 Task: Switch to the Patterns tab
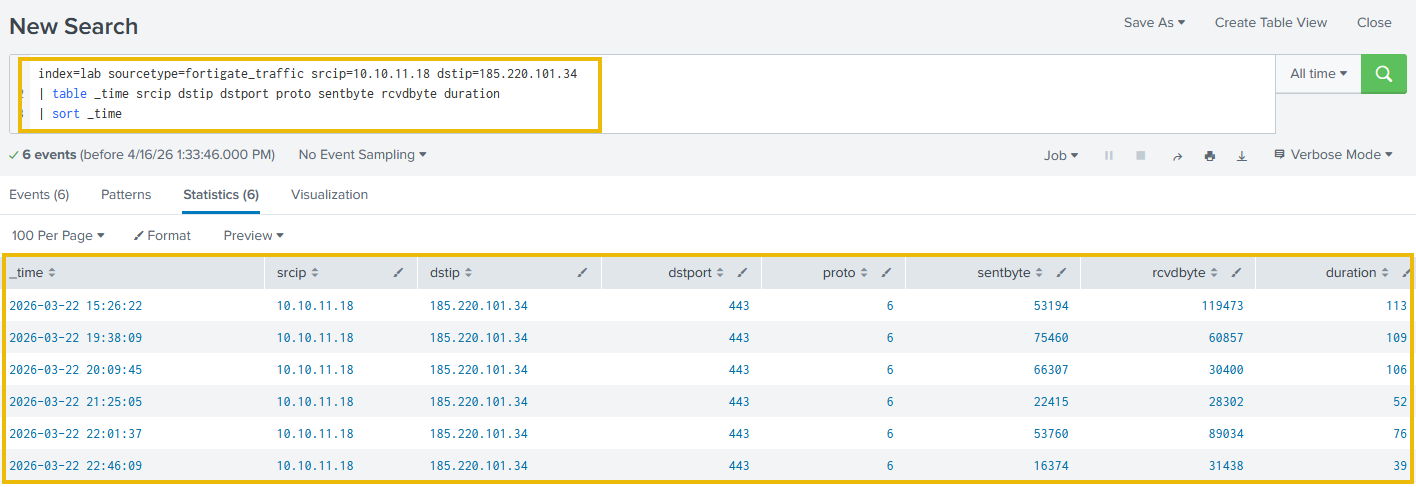click(126, 195)
